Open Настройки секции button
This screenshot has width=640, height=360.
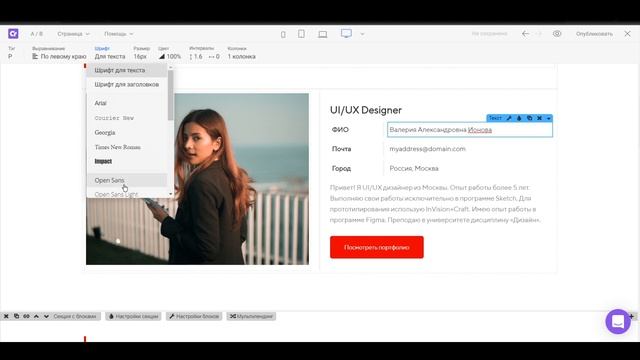133,316
